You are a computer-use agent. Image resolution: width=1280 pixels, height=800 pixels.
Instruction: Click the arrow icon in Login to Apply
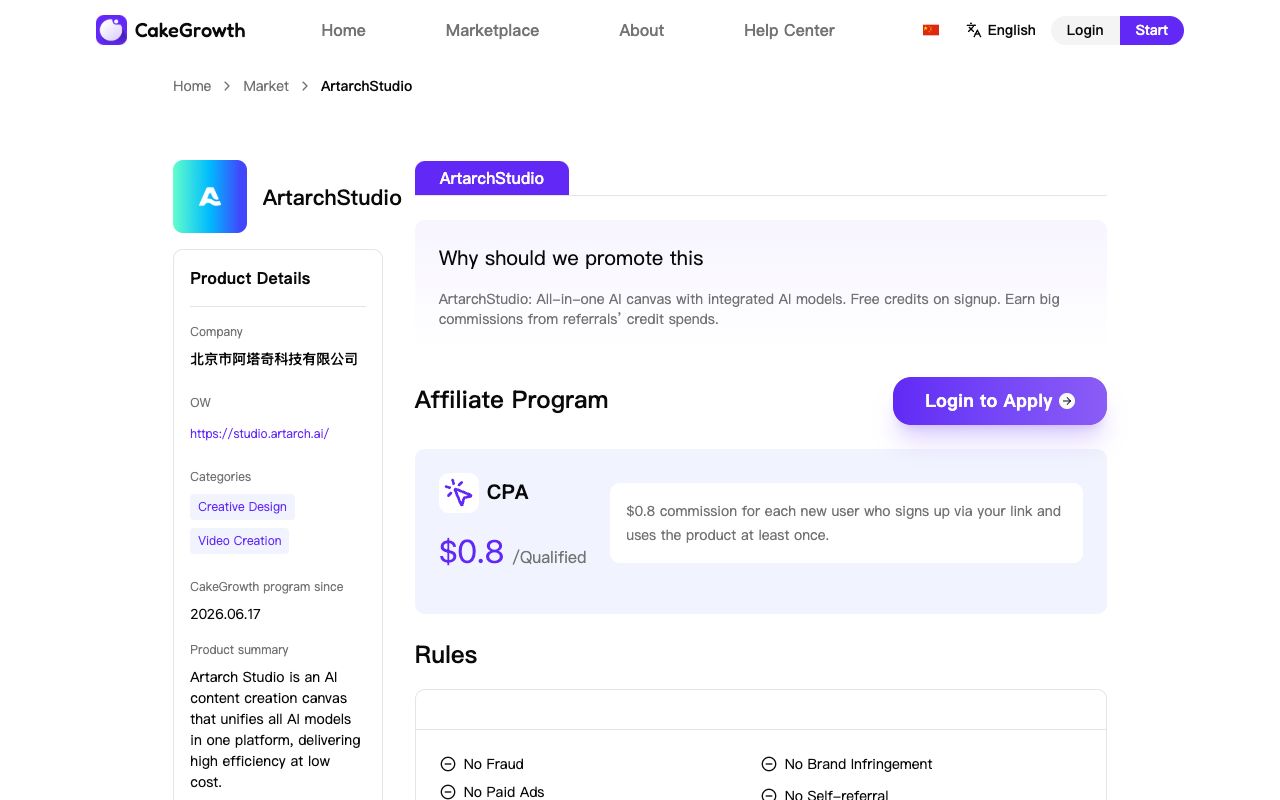(1067, 401)
